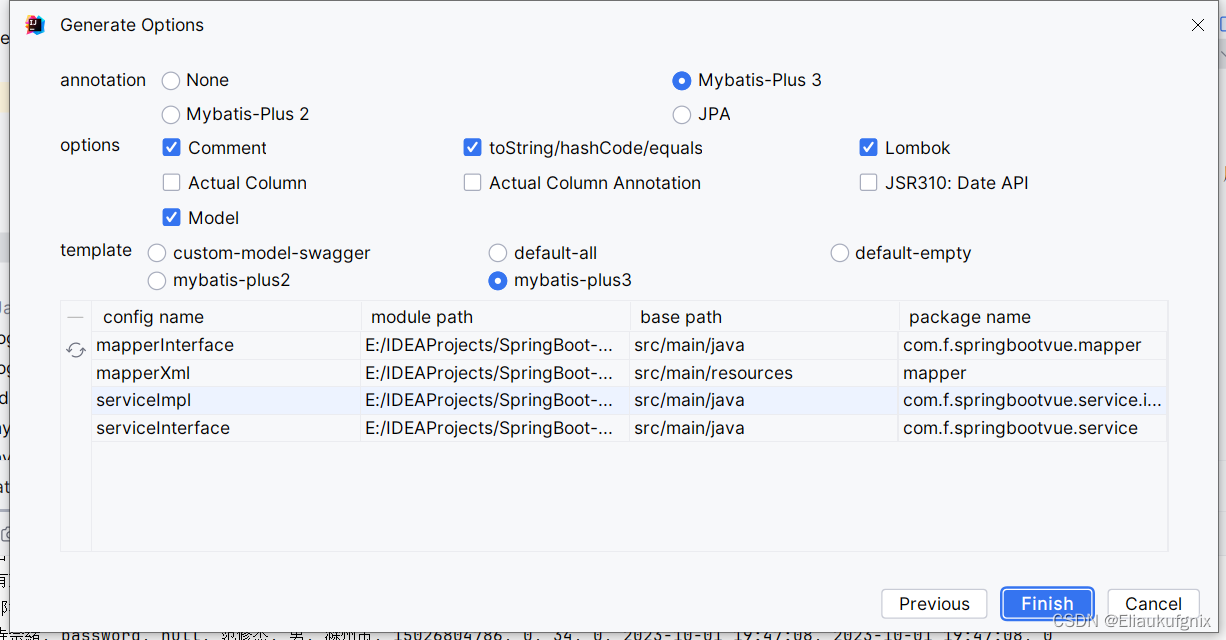1226x640 pixels.
Task: Click base path cell of serviceImpl row
Action: [x=764, y=400]
